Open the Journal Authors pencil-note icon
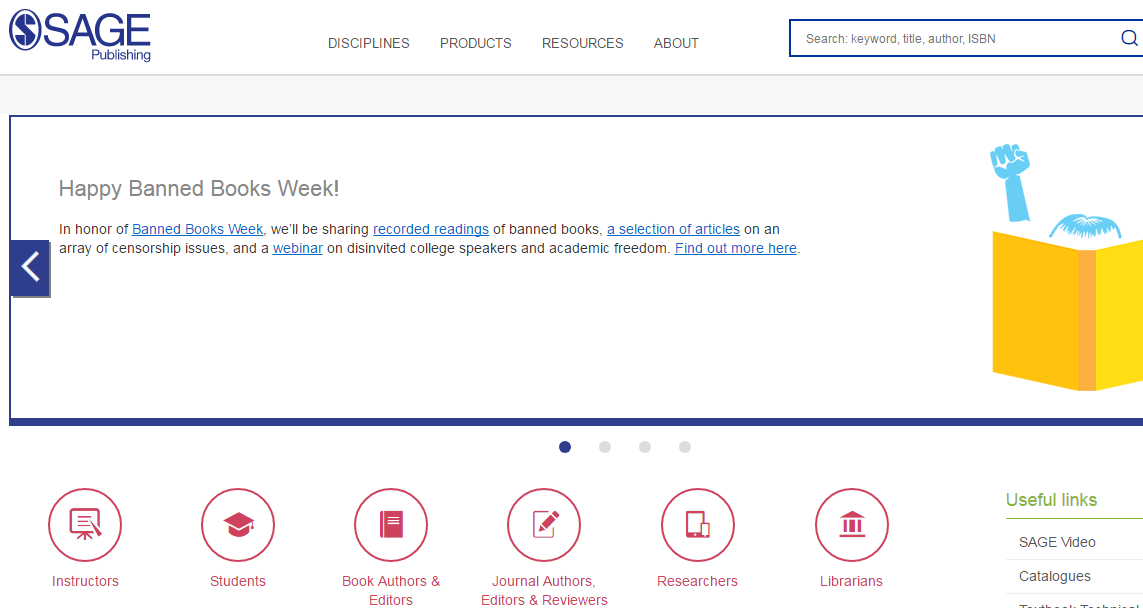Screen dimensions: 1143x608 [x=544, y=525]
